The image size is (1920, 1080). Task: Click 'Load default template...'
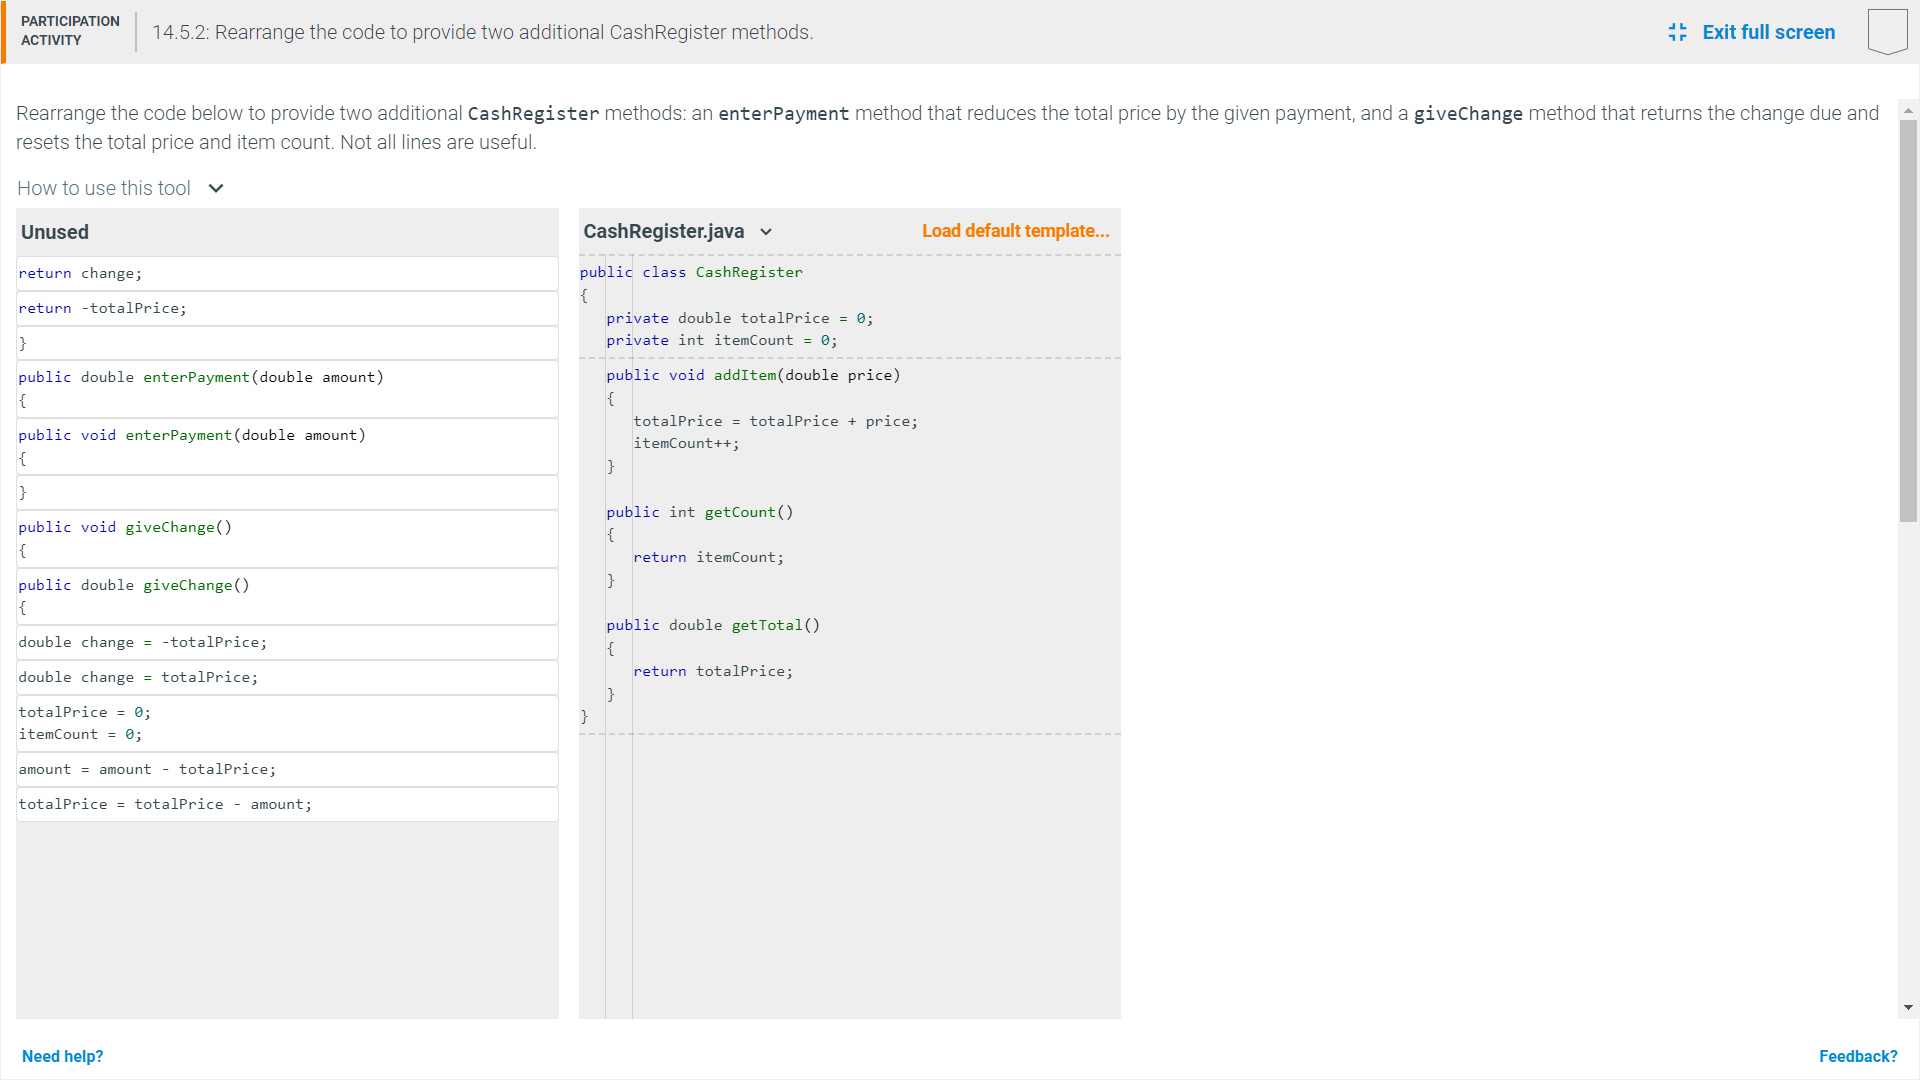pos(1015,230)
